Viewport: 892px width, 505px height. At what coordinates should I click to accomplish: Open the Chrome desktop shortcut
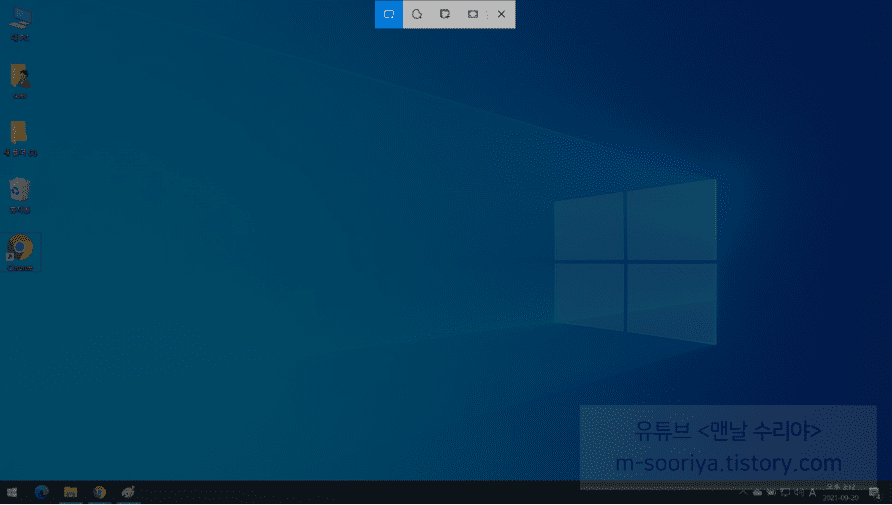20,252
